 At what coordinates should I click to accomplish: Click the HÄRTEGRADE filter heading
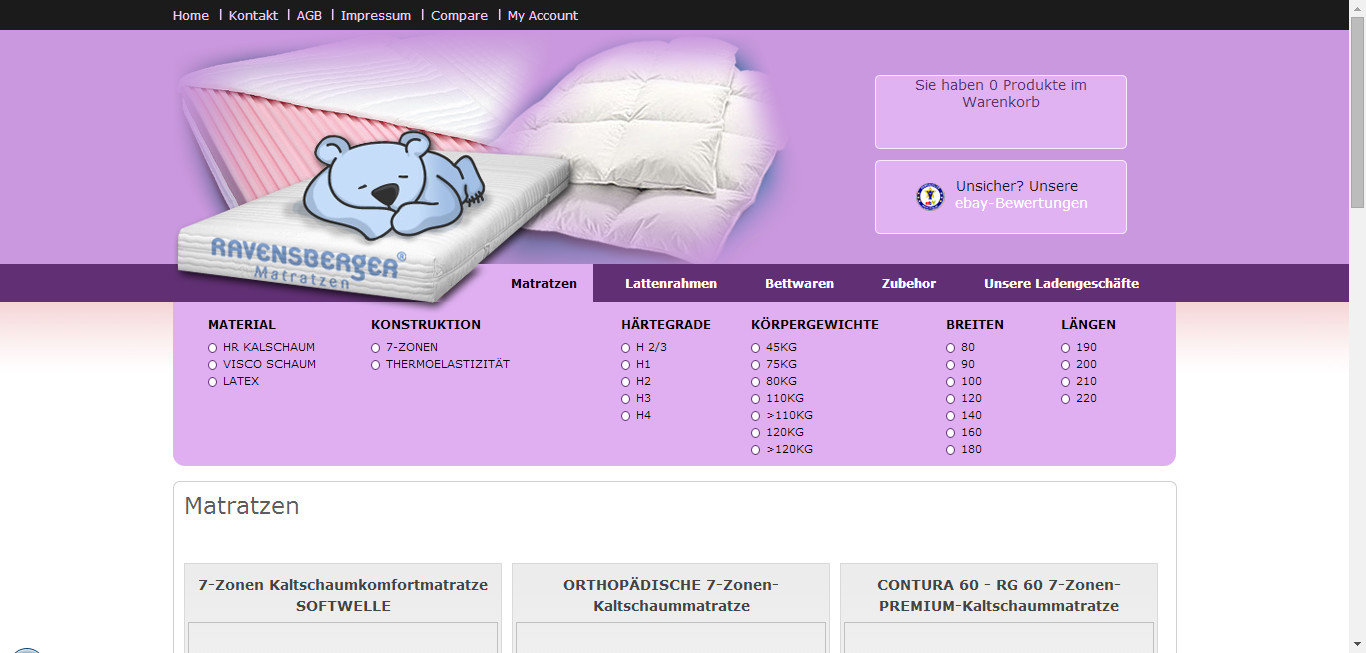(x=666, y=324)
